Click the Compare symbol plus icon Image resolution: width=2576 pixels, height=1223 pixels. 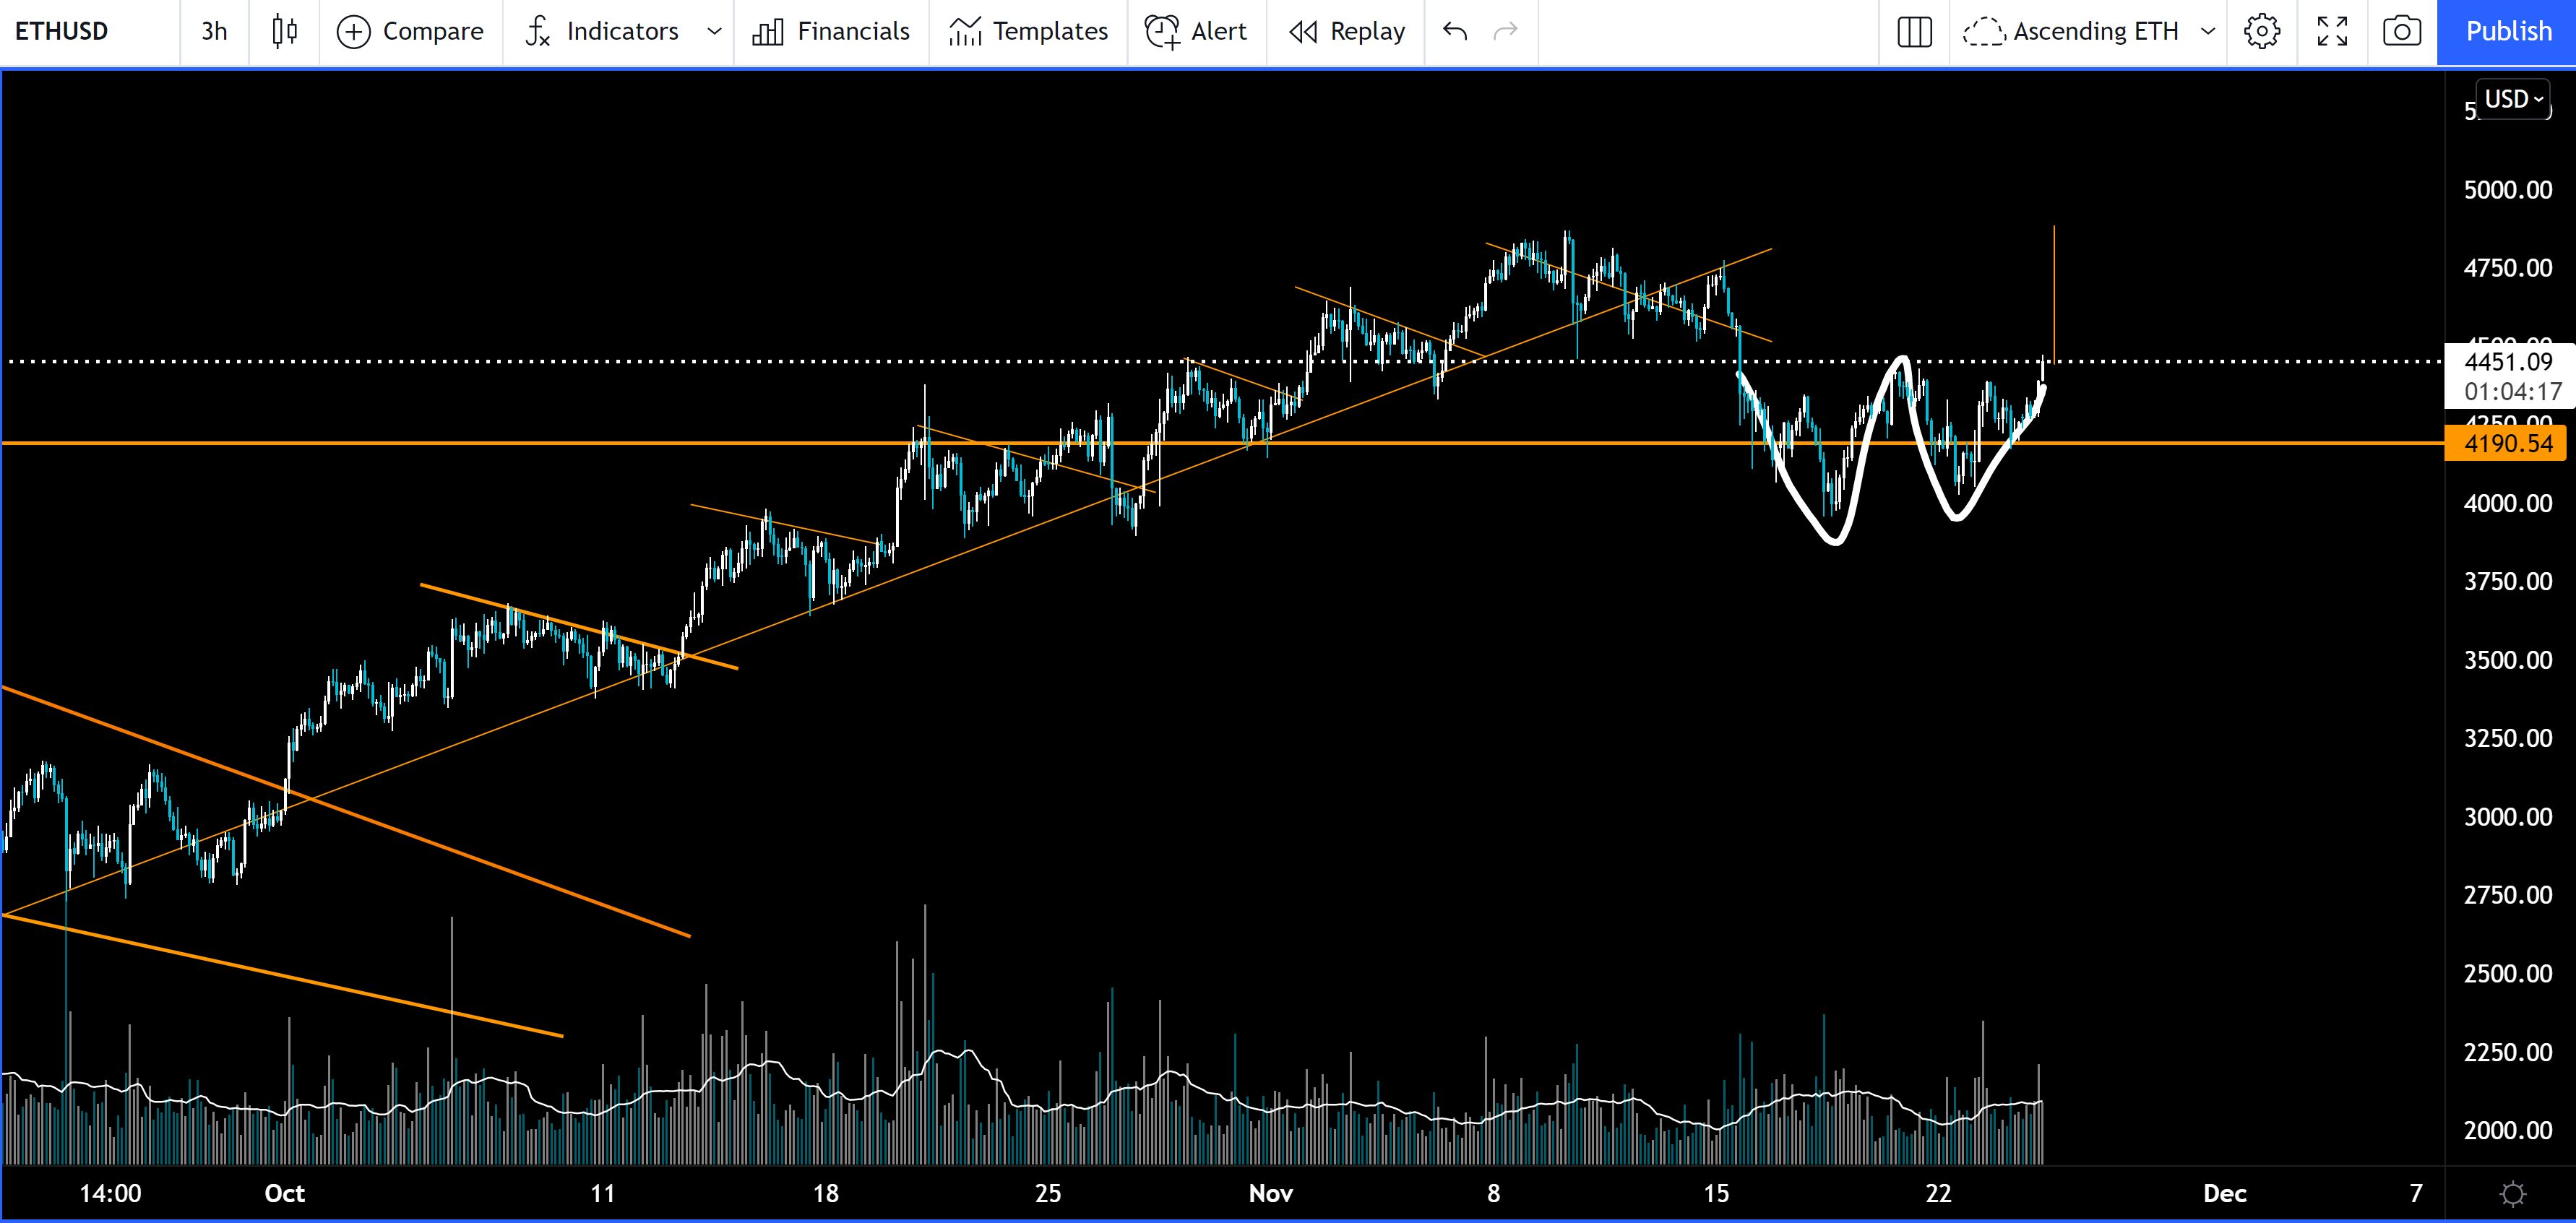coord(353,32)
